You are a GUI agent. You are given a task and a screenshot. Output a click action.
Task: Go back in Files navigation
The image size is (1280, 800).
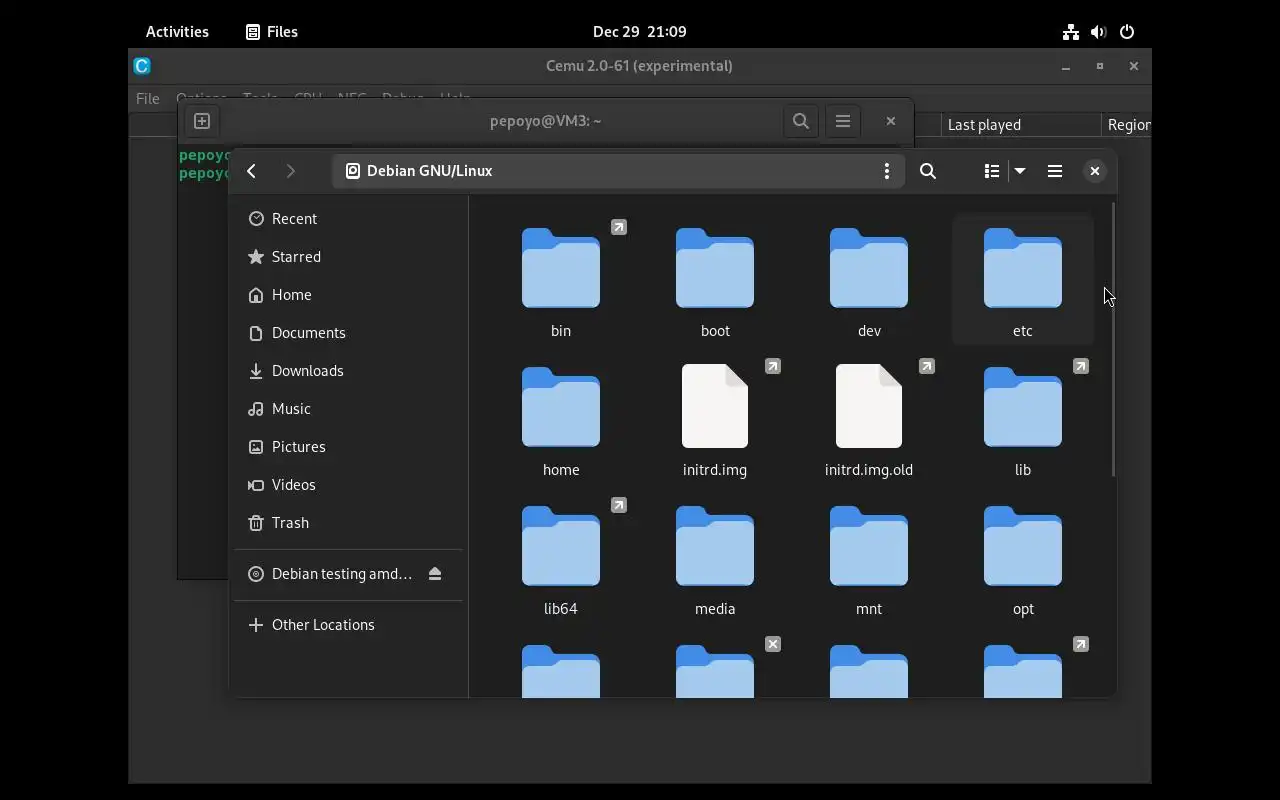(x=252, y=171)
